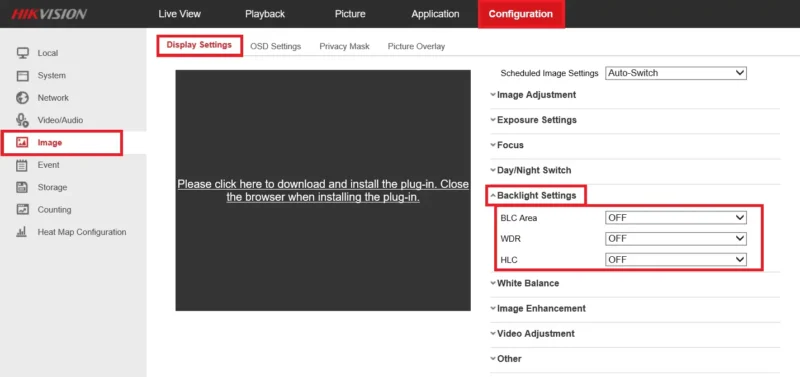Switch to the Picture tab
Image resolution: width=800 pixels, height=377 pixels.
pyautogui.click(x=350, y=14)
